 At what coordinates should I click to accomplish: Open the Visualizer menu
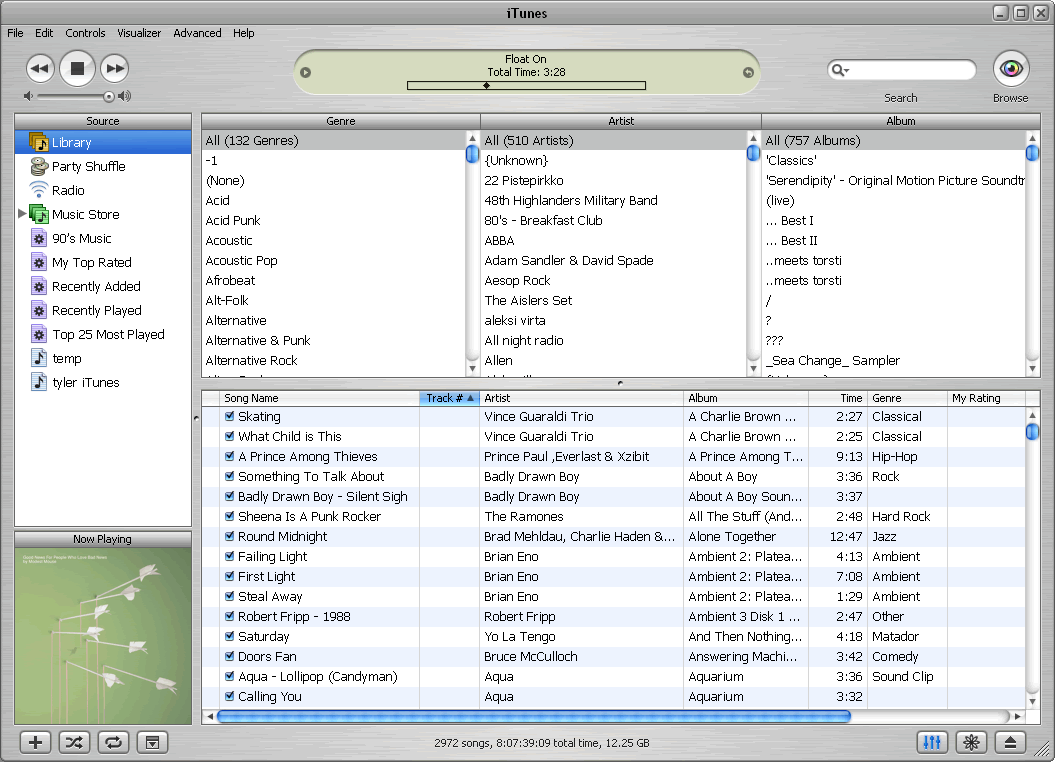click(138, 32)
